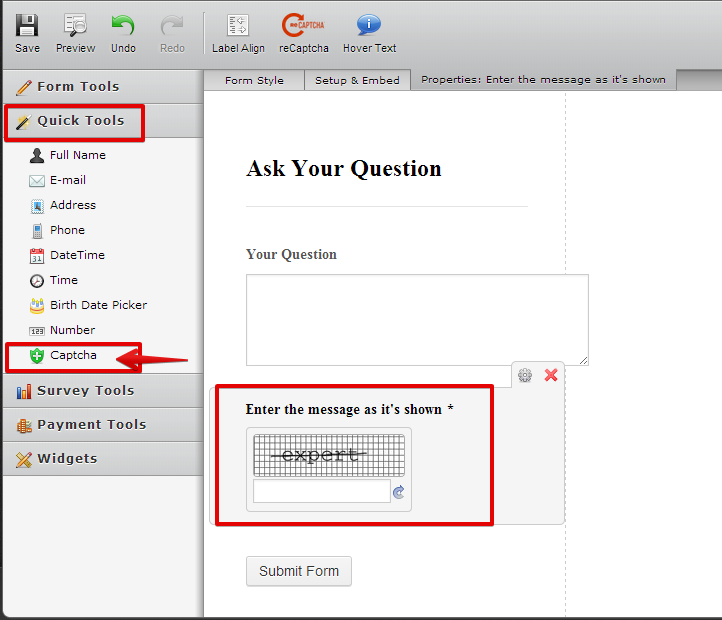Switch to the Form Style tab
The image size is (722, 620).
(x=254, y=81)
